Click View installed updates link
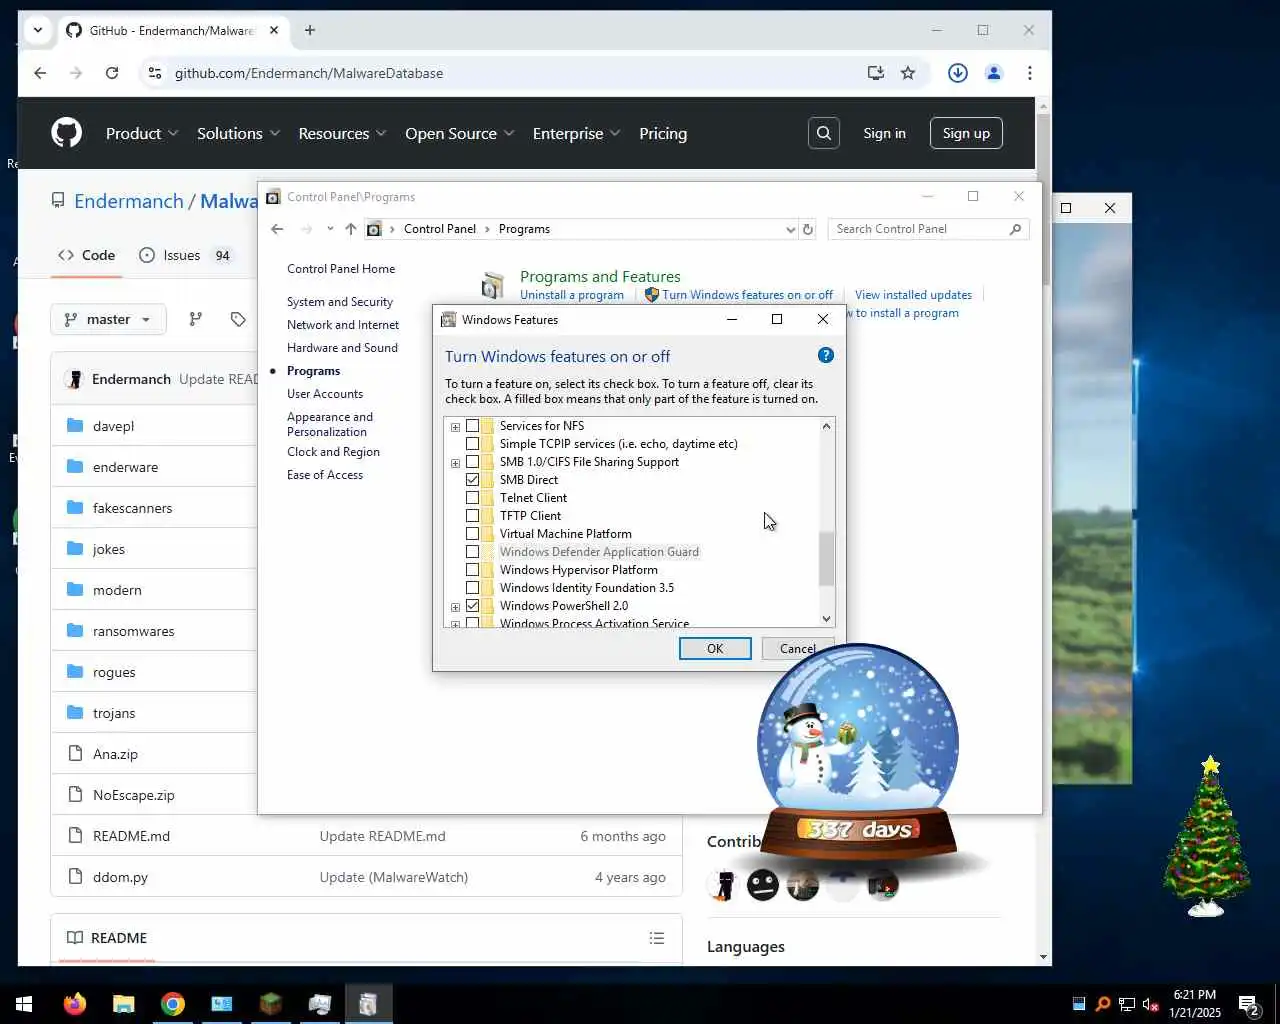This screenshot has height=1024, width=1280. tap(913, 295)
